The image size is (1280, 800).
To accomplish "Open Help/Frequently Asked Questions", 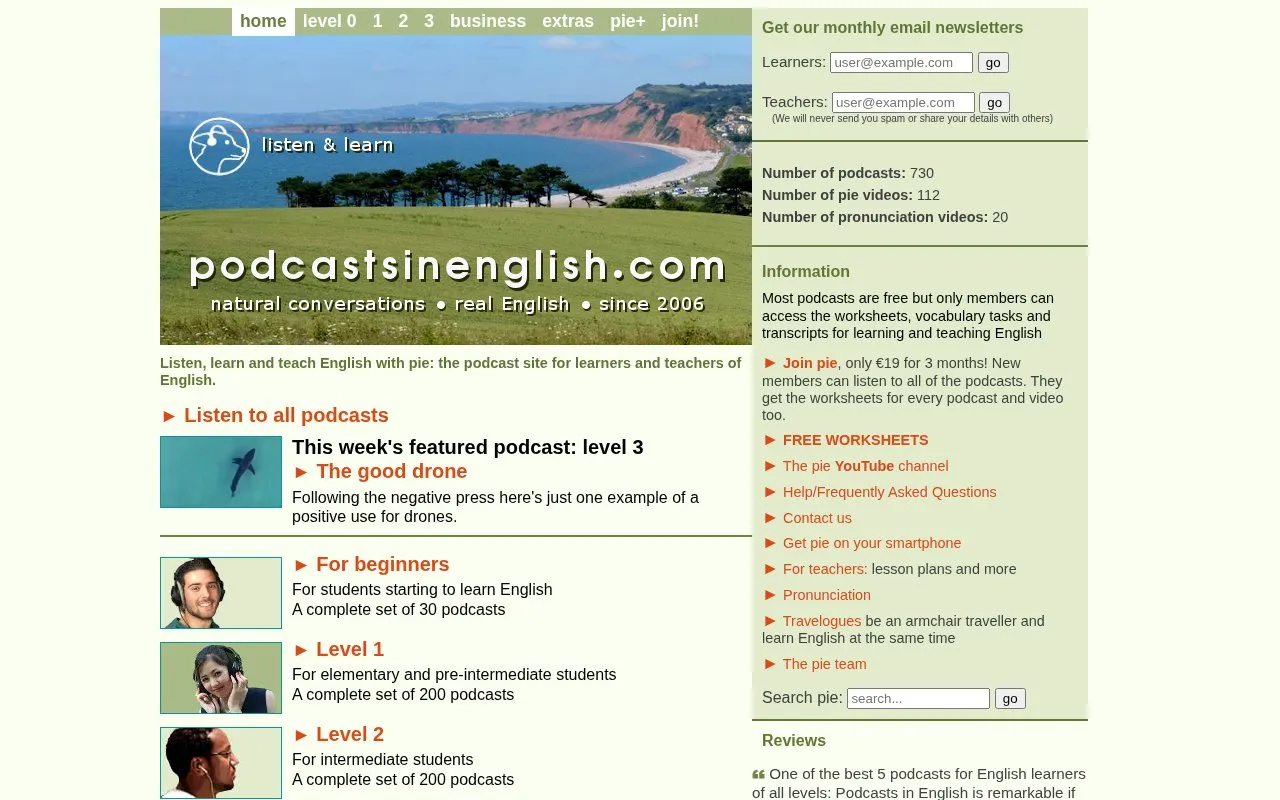I will 889,492.
